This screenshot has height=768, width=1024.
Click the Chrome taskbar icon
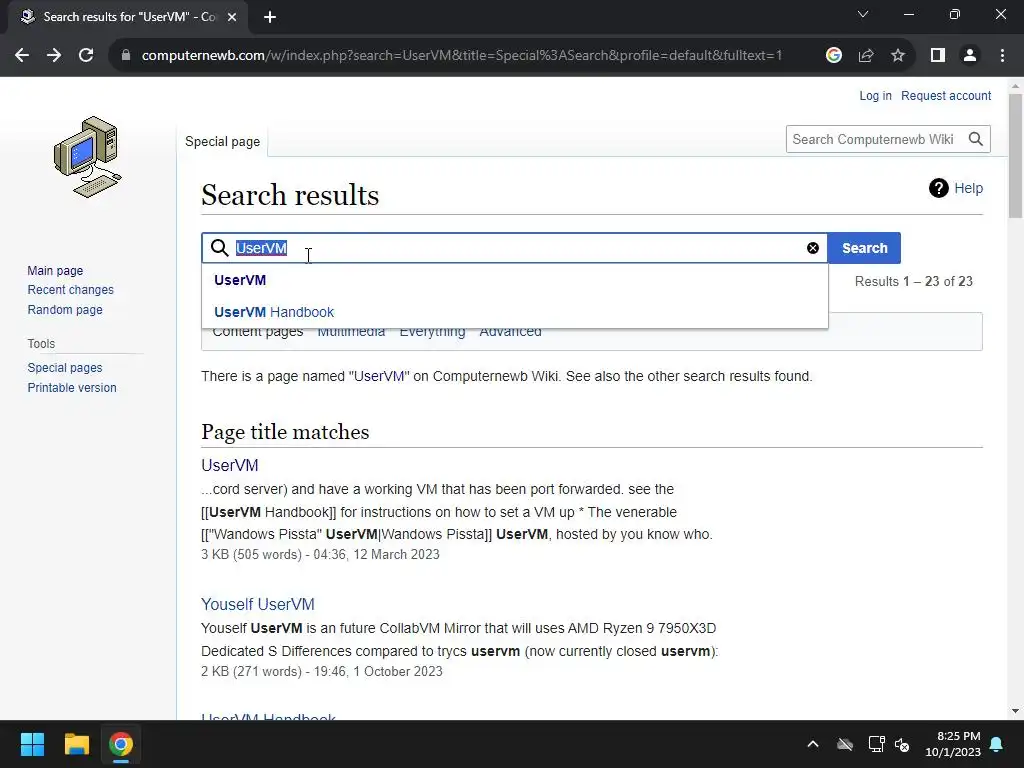coord(121,744)
